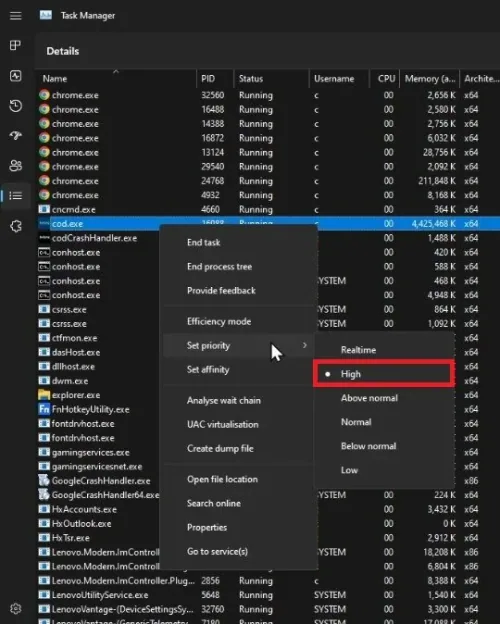This screenshot has height=624, width=500.
Task: Click the LenovoUtilityService.exe icon
Action: point(44,595)
